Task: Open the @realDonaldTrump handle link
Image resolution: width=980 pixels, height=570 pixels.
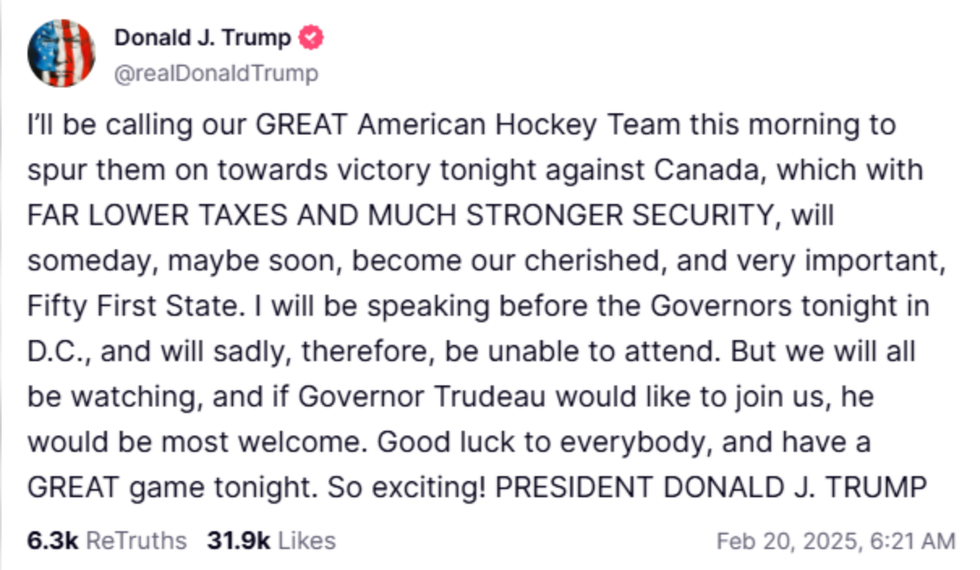Action: click(216, 73)
